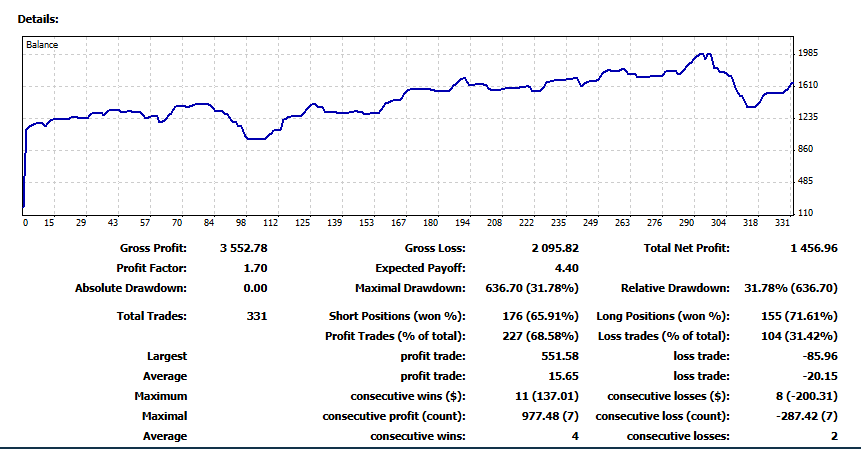Select the Absolute Drawdown: label
The width and height of the screenshot is (861, 449).
(x=131, y=288)
